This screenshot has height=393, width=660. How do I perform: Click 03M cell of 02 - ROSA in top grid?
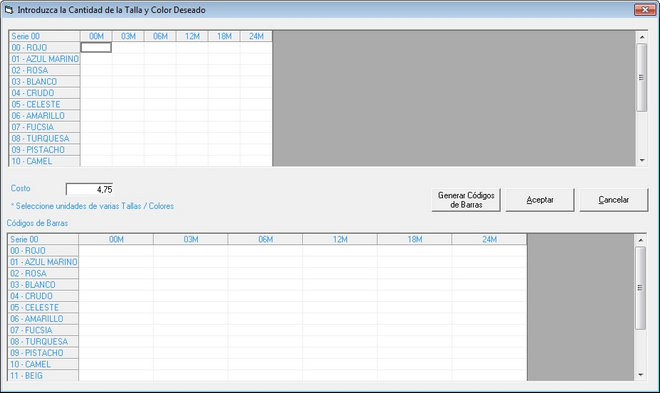coord(128,70)
